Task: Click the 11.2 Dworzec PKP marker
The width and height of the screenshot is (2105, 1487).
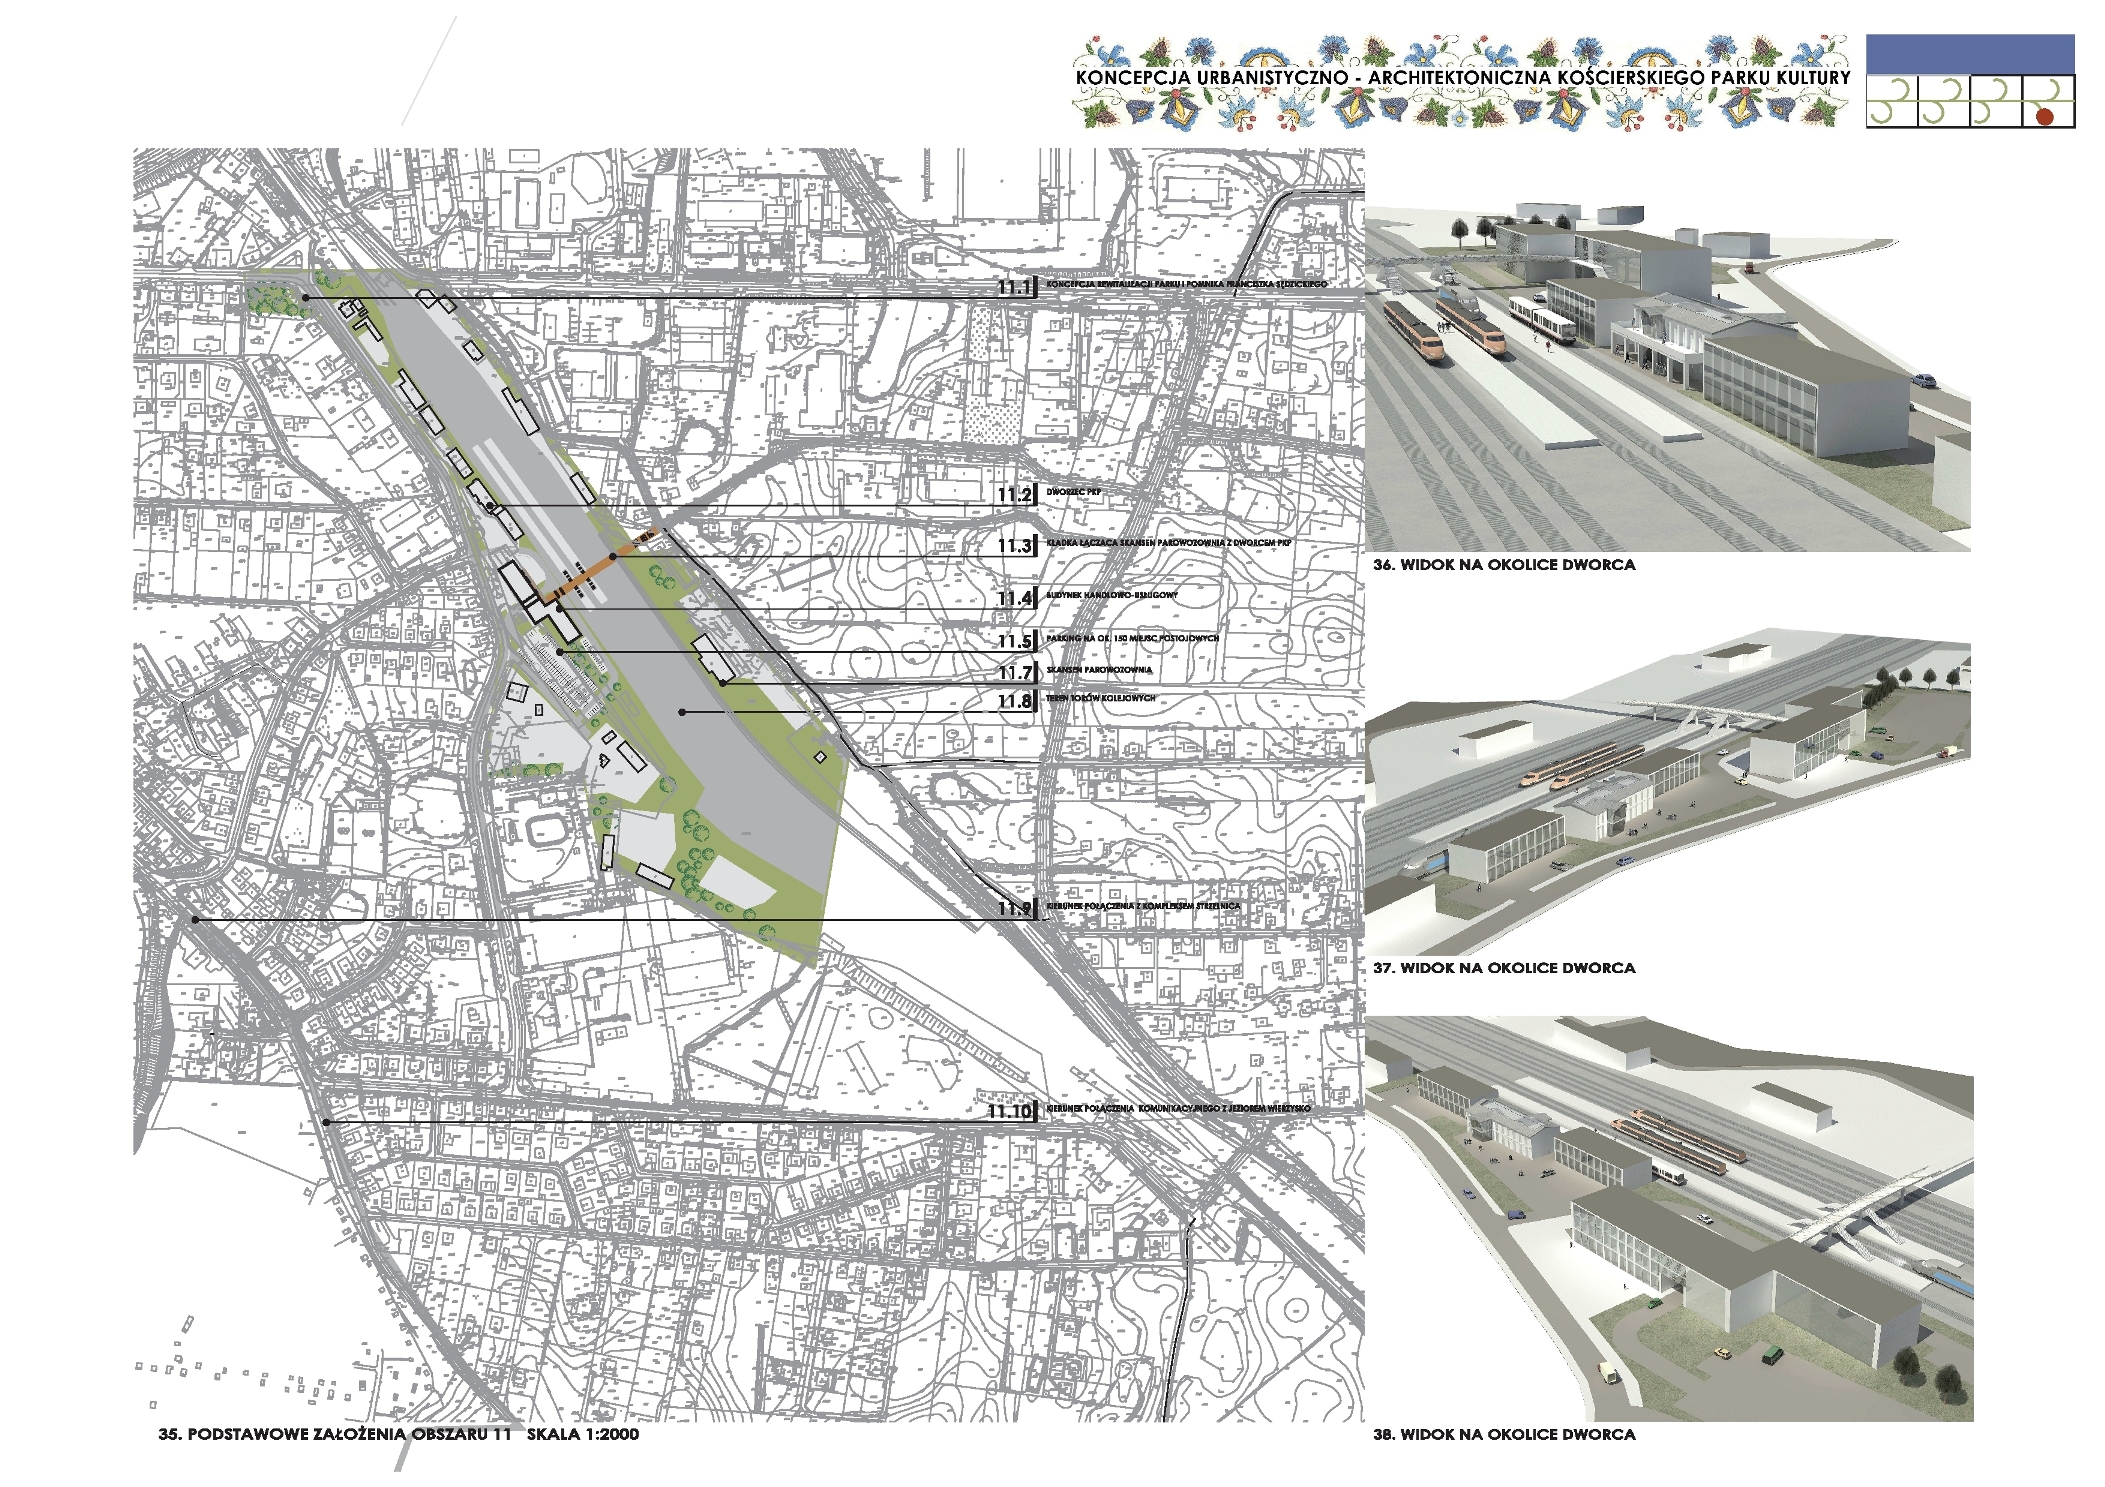Action: click(1014, 495)
